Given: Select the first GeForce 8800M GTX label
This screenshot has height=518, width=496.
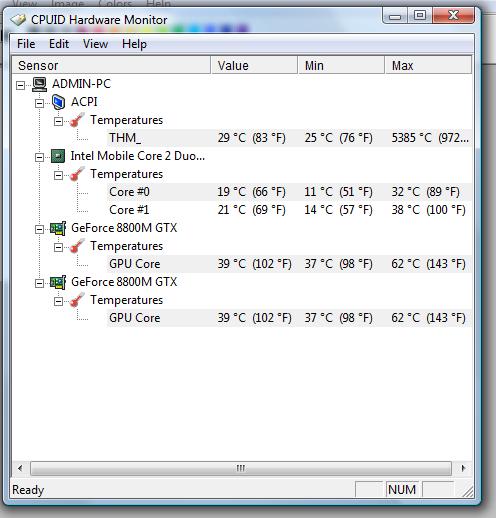Looking at the screenshot, I should pos(124,228).
